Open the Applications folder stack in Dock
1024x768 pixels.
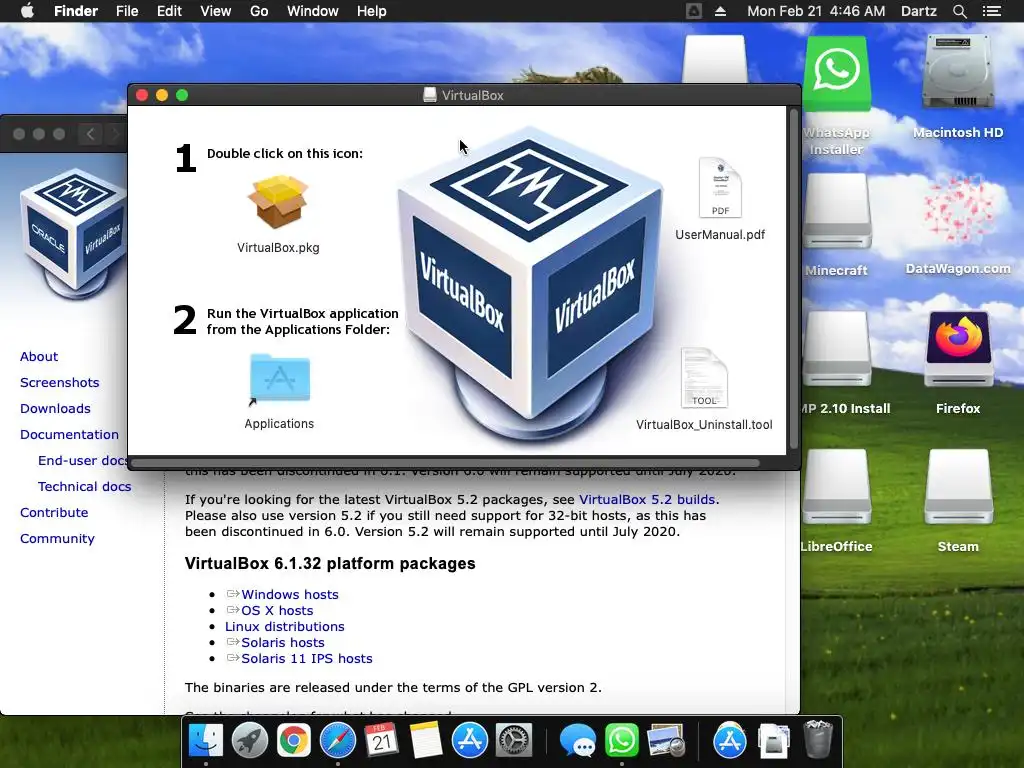(729, 741)
